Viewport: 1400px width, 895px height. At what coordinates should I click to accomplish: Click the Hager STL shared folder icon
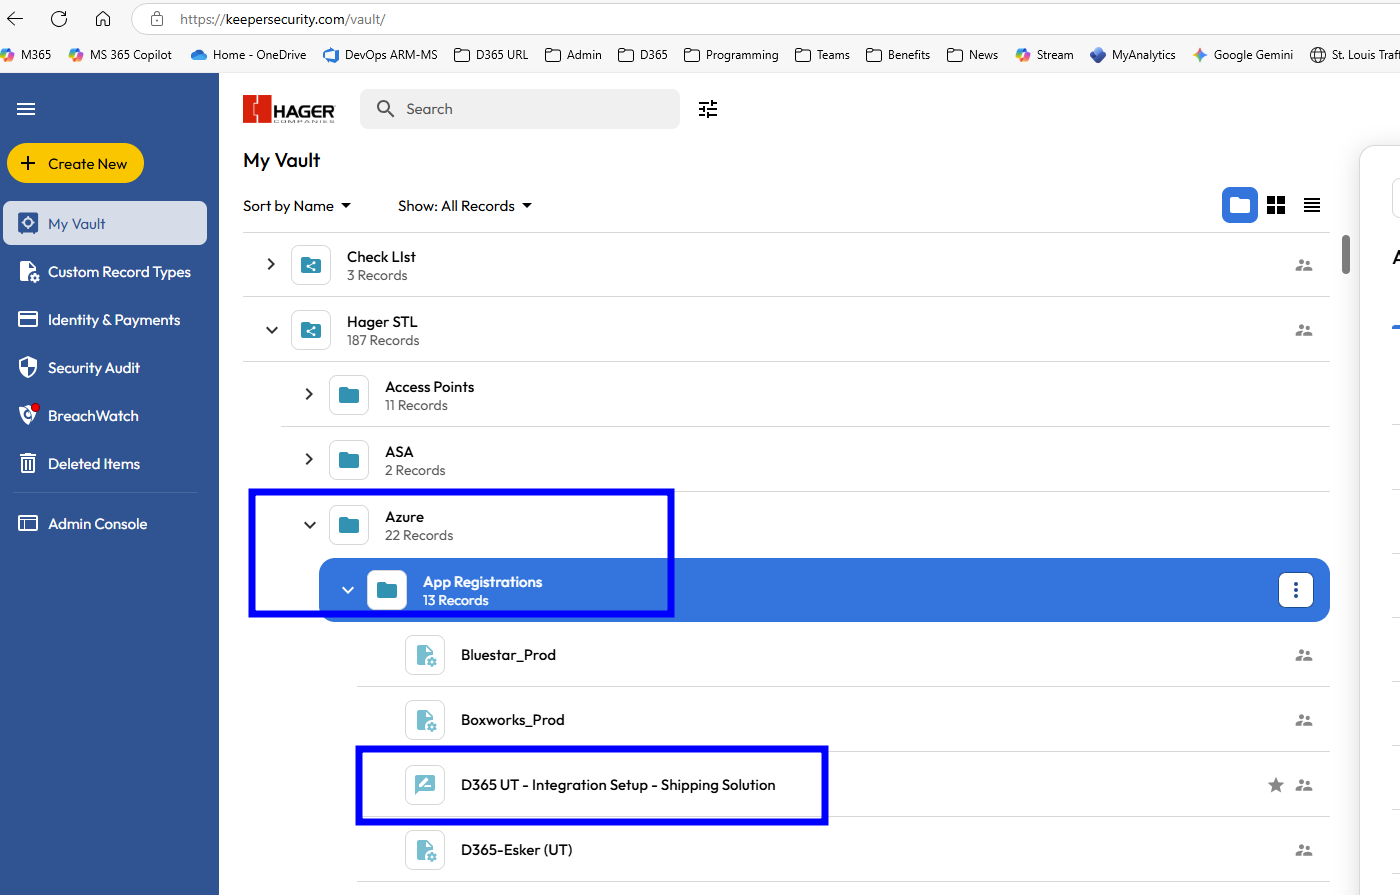[311, 330]
